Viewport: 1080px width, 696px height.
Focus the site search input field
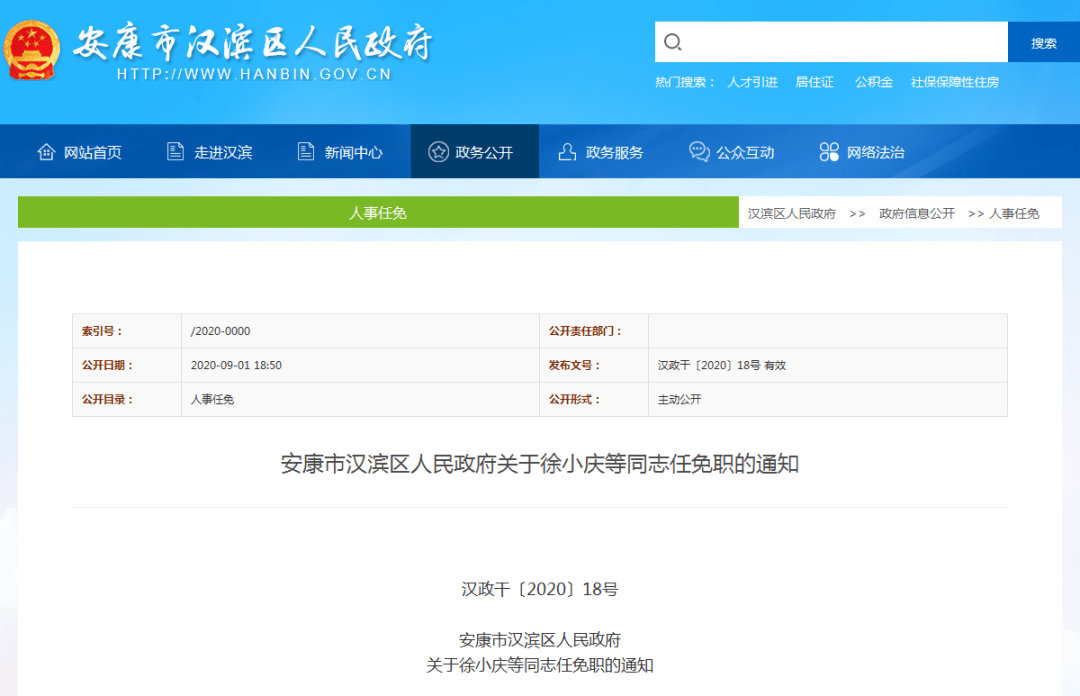tap(831, 42)
